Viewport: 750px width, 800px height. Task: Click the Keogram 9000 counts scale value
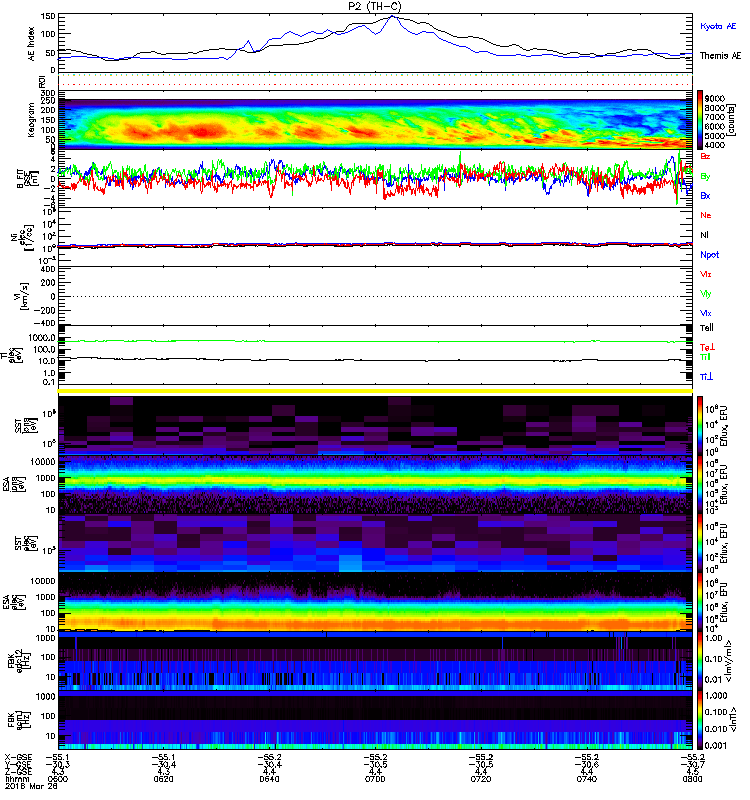click(715, 98)
